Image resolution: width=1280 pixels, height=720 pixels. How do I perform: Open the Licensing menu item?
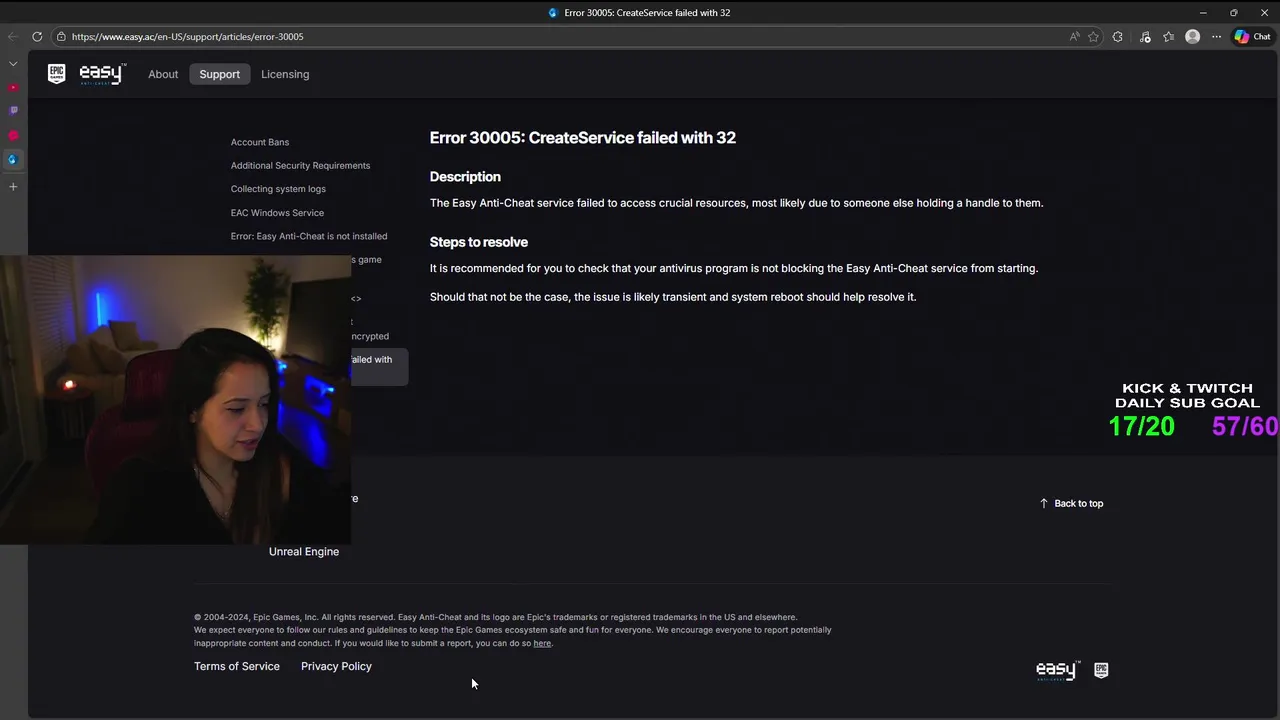point(285,74)
